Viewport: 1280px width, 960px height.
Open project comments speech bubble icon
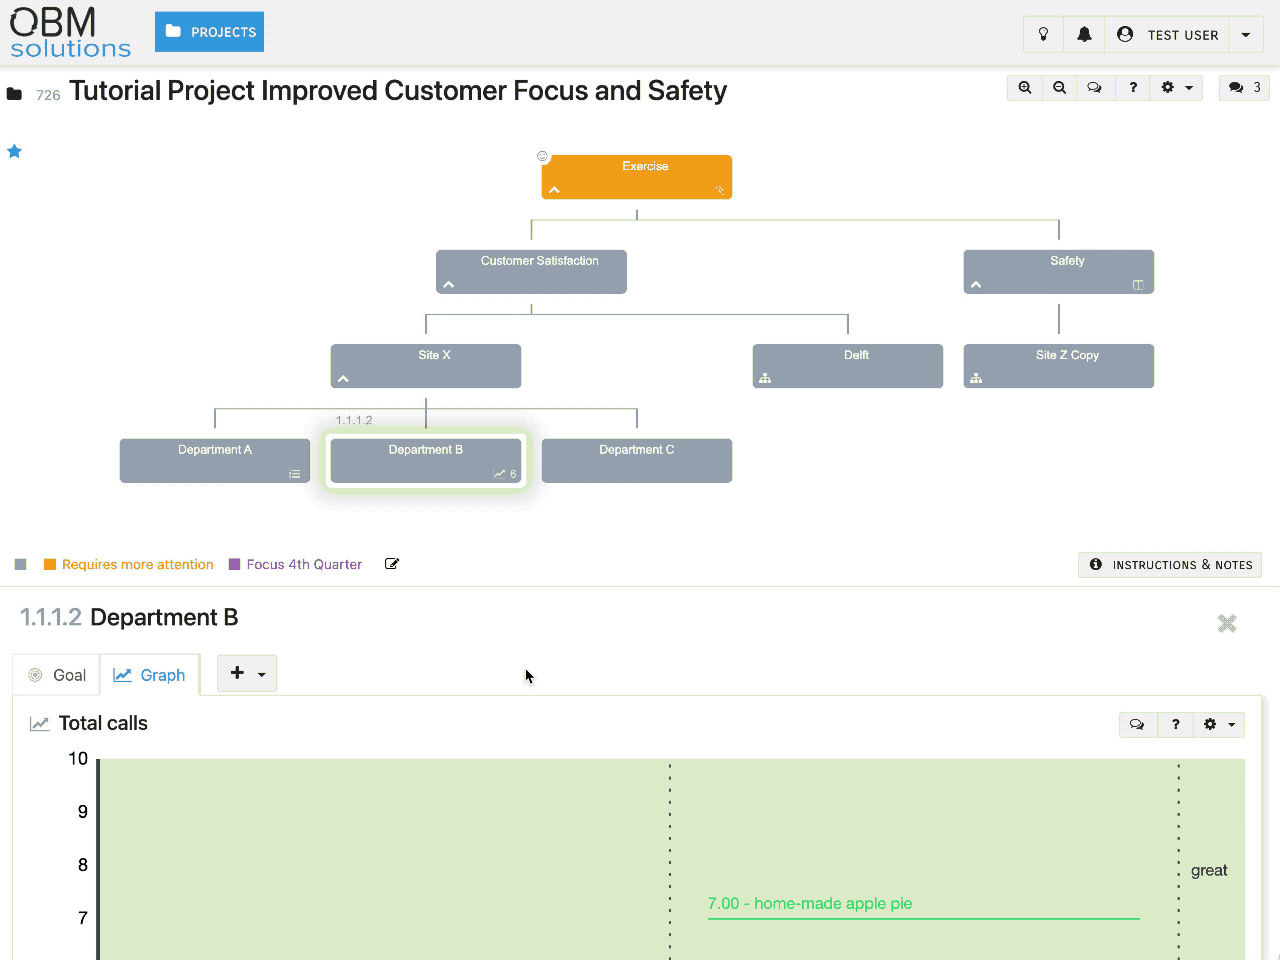(x=1094, y=88)
